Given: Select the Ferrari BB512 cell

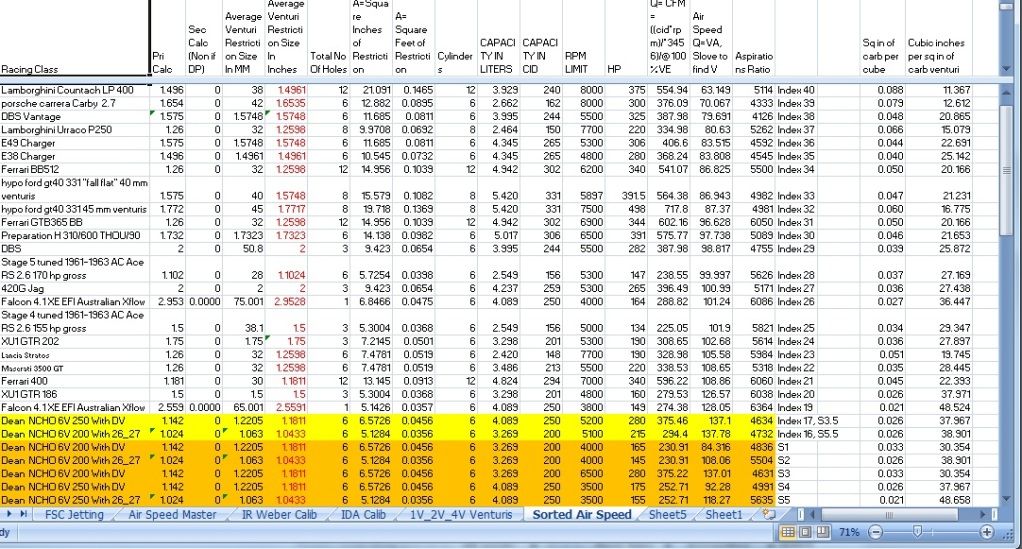Looking at the screenshot, I should 75,169.
